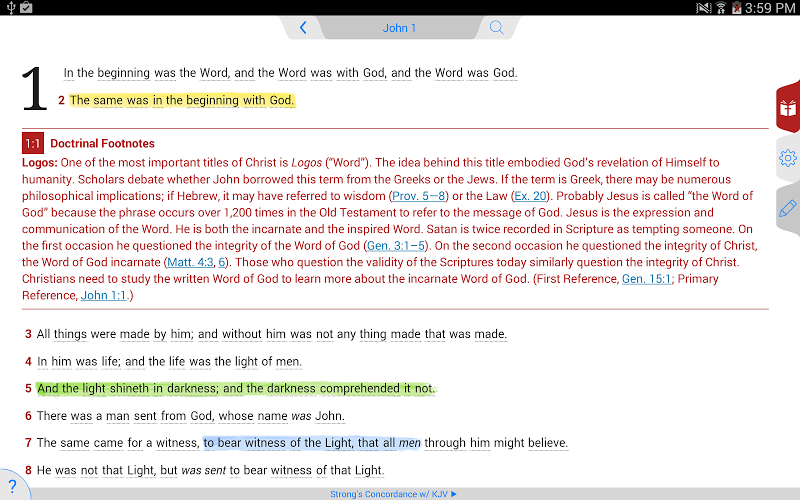
Task: Open the Gen. 3:1–5 reference link
Action: tap(396, 246)
